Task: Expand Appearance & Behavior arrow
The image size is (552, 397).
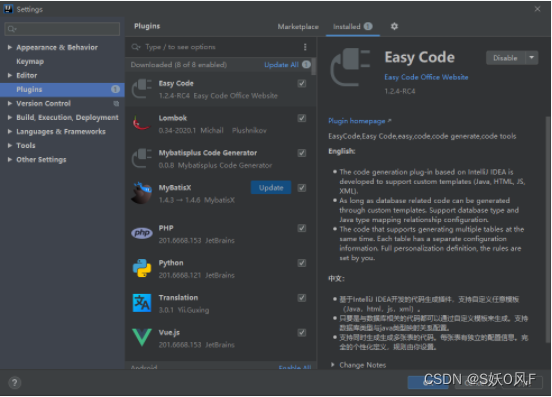Action: pos(10,47)
